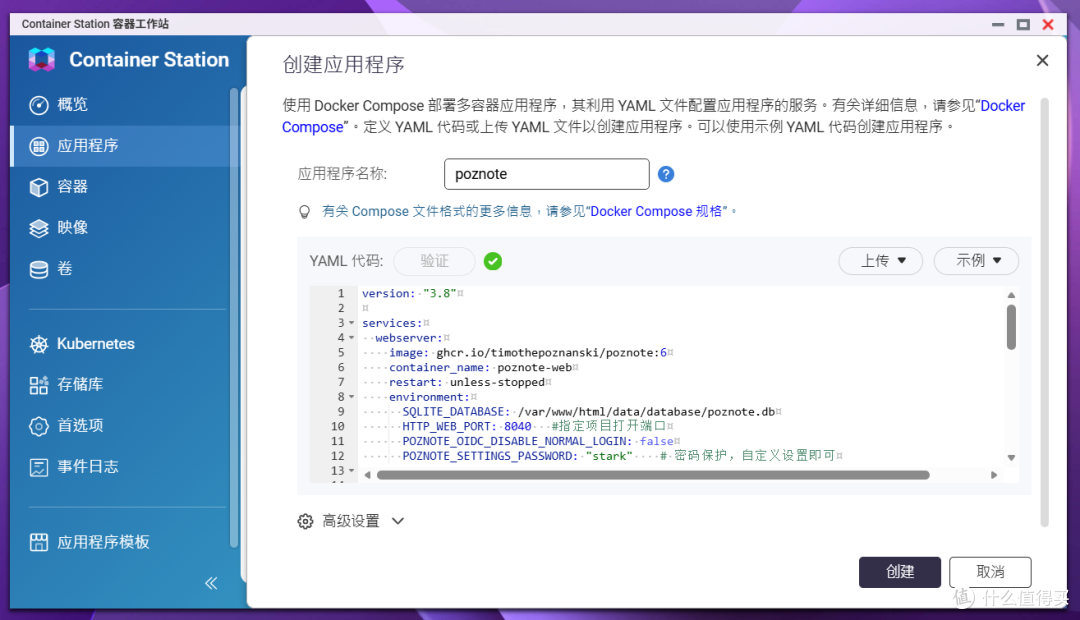The height and width of the screenshot is (620, 1080).
Task: Open the "Docker Compose" documentation link
Action: (1003, 106)
